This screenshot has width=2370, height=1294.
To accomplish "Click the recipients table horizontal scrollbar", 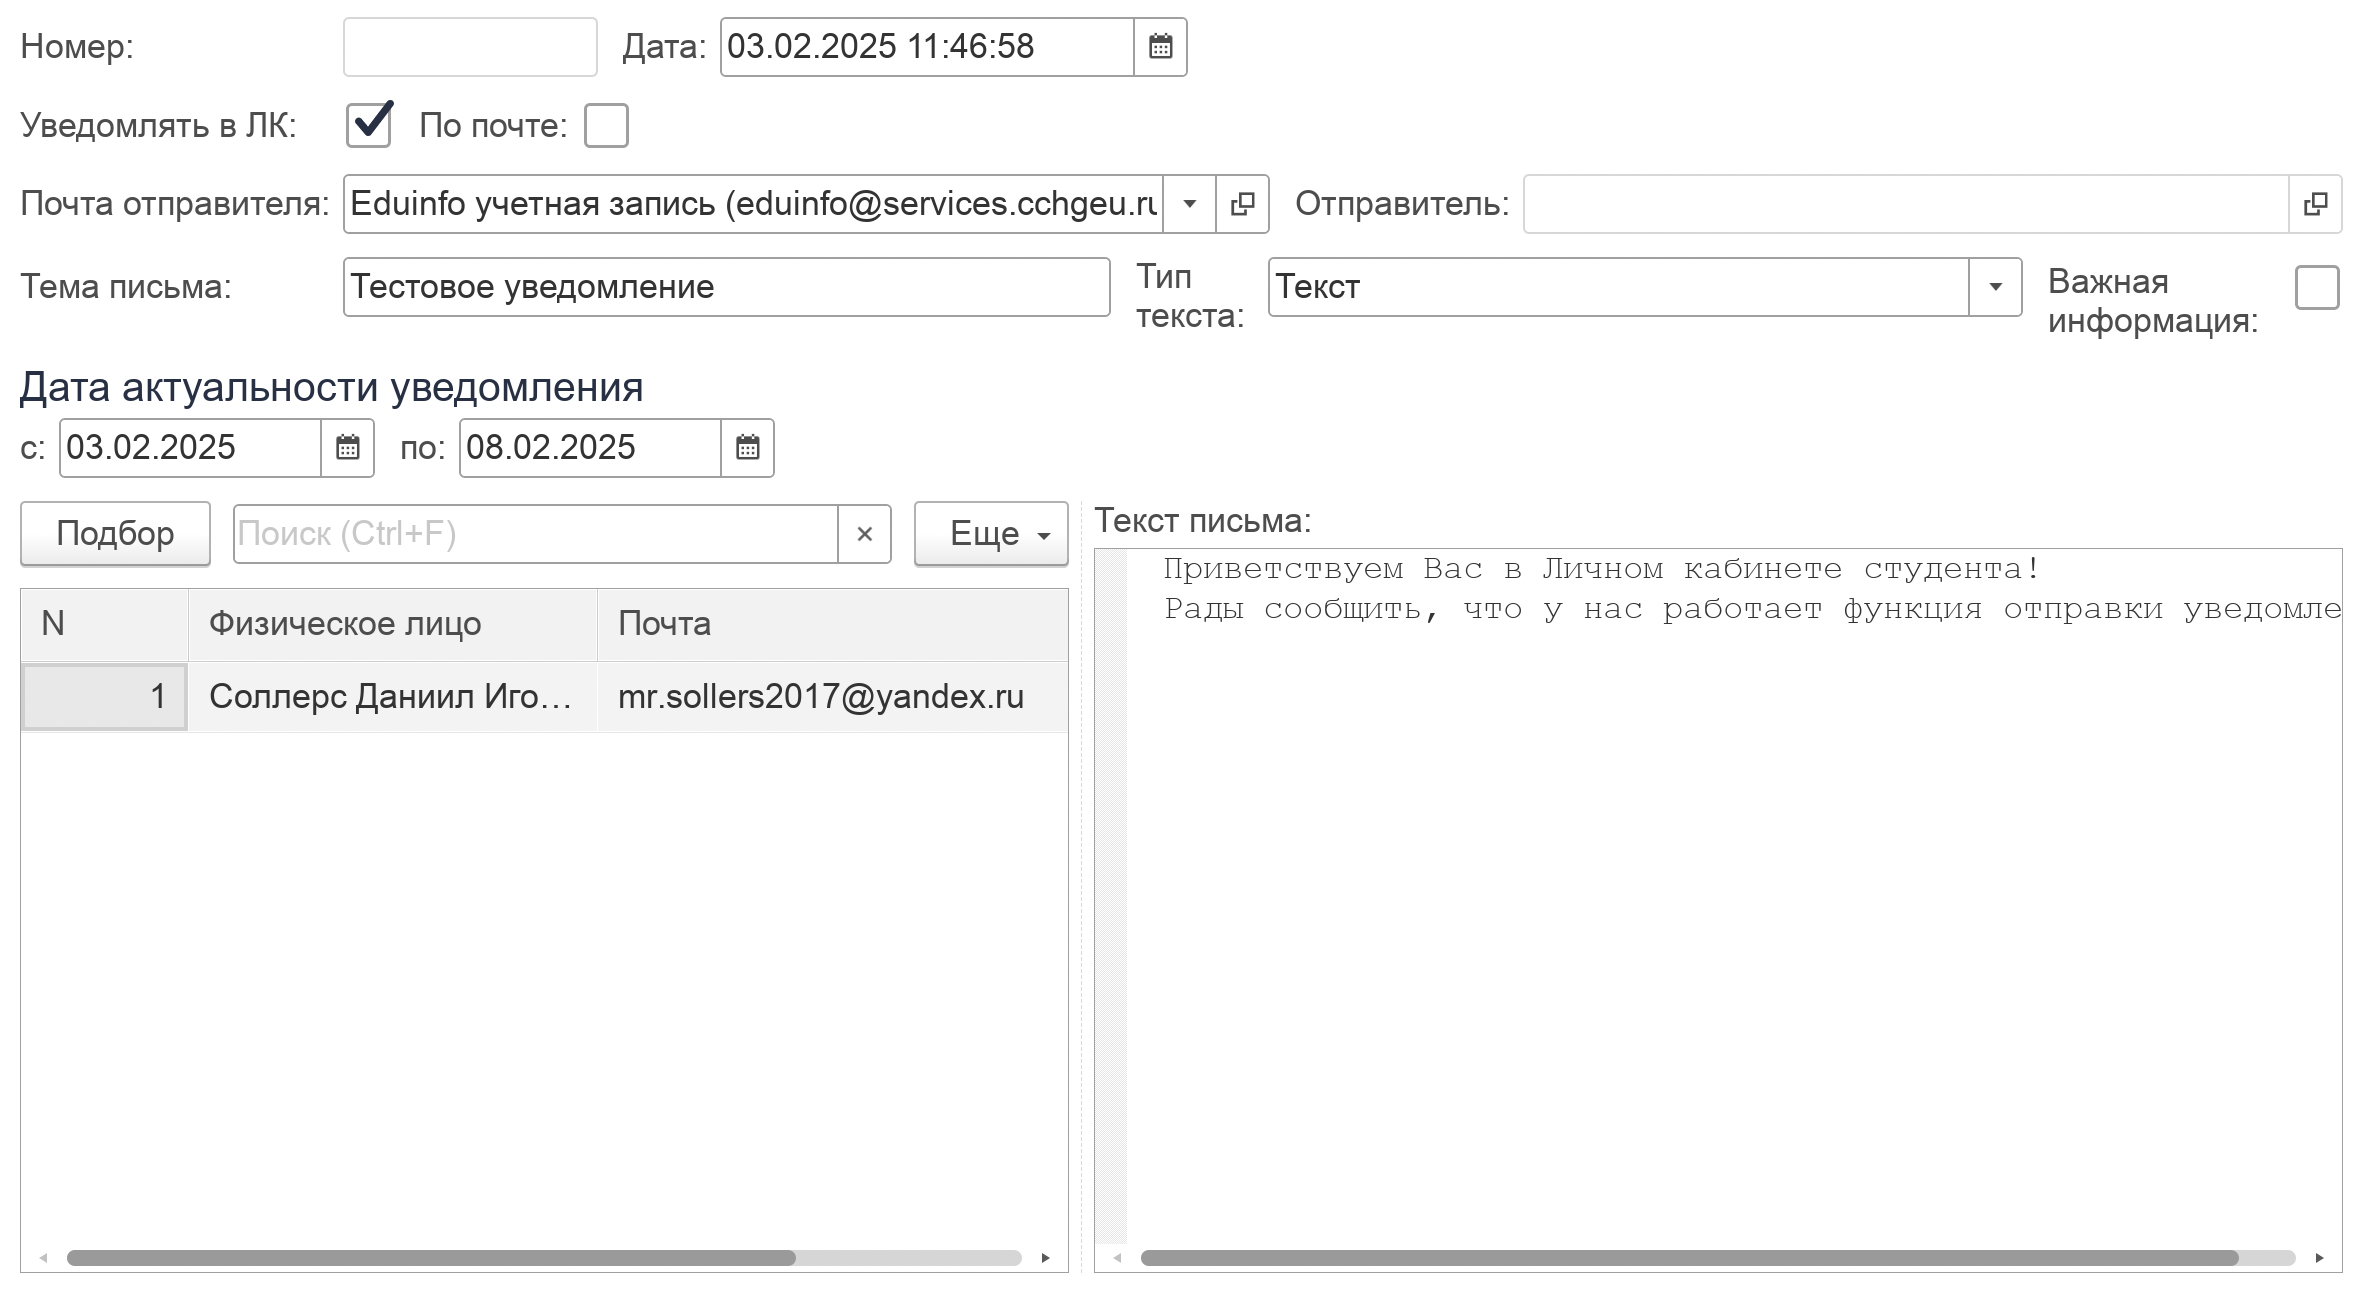I will [430, 1258].
